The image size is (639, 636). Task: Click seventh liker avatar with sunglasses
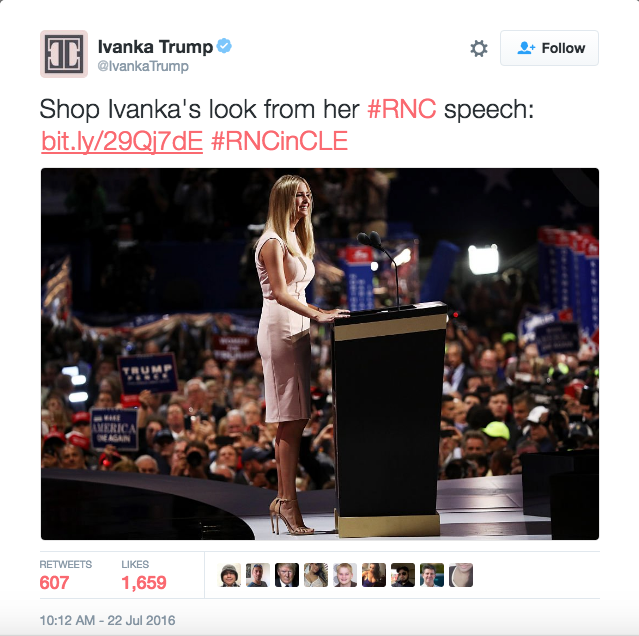click(403, 575)
